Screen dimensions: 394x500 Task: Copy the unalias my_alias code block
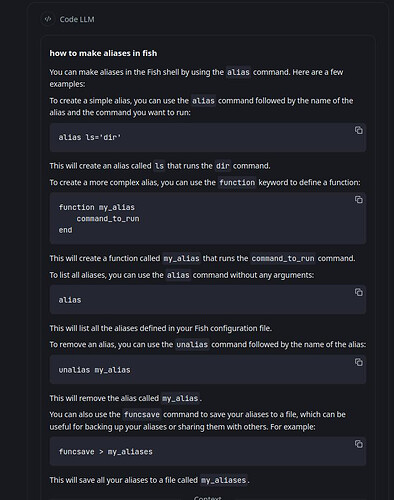point(359,362)
